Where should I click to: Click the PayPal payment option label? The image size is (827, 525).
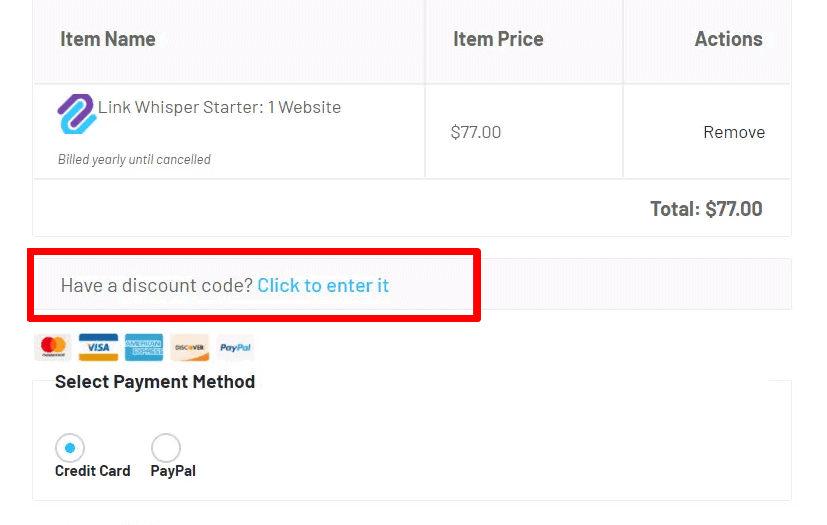173,471
